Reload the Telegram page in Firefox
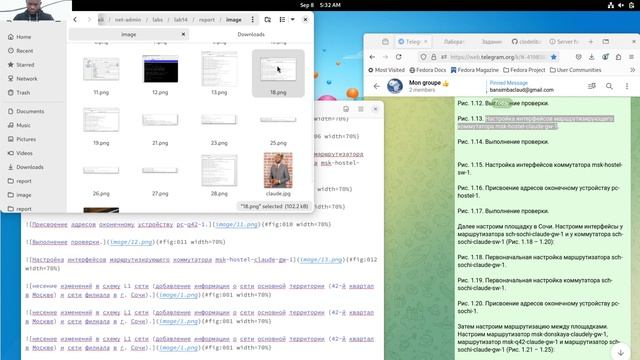This screenshot has width=640, height=360. 398,57
